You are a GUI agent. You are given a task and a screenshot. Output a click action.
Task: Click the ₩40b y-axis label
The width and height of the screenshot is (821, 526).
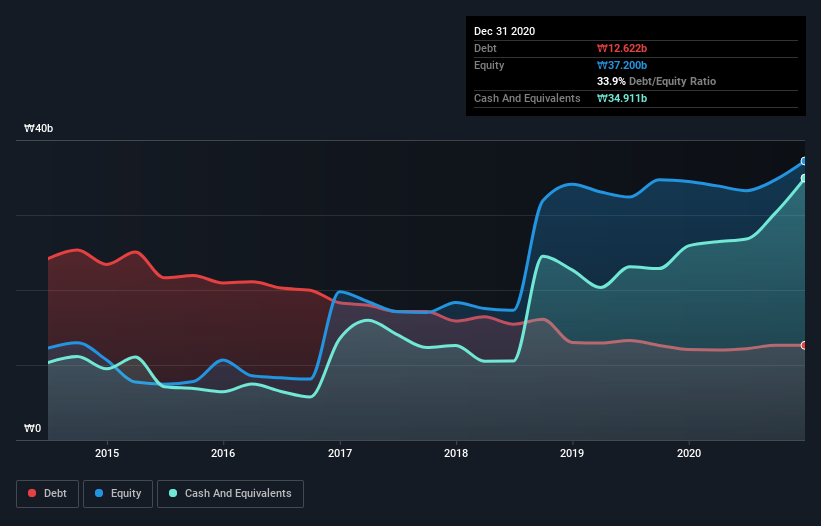(x=38, y=128)
